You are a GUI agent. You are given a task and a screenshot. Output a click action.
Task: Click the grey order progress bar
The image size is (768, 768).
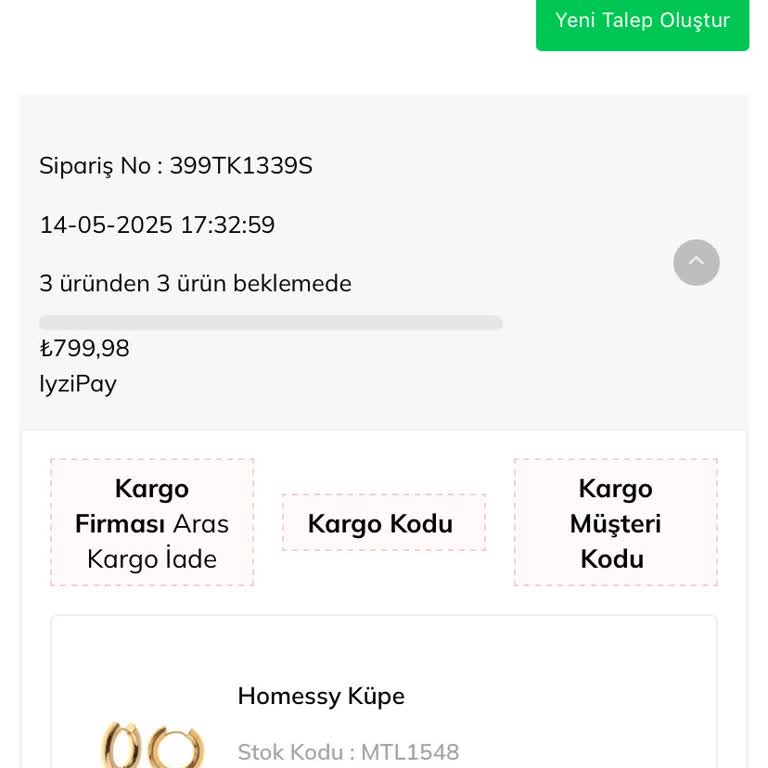[270, 323]
